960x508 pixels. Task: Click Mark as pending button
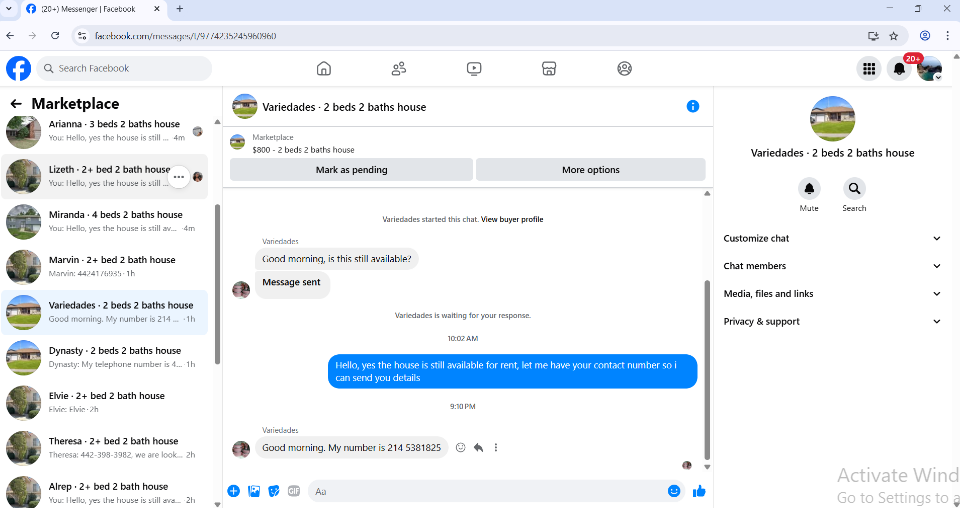pos(351,170)
